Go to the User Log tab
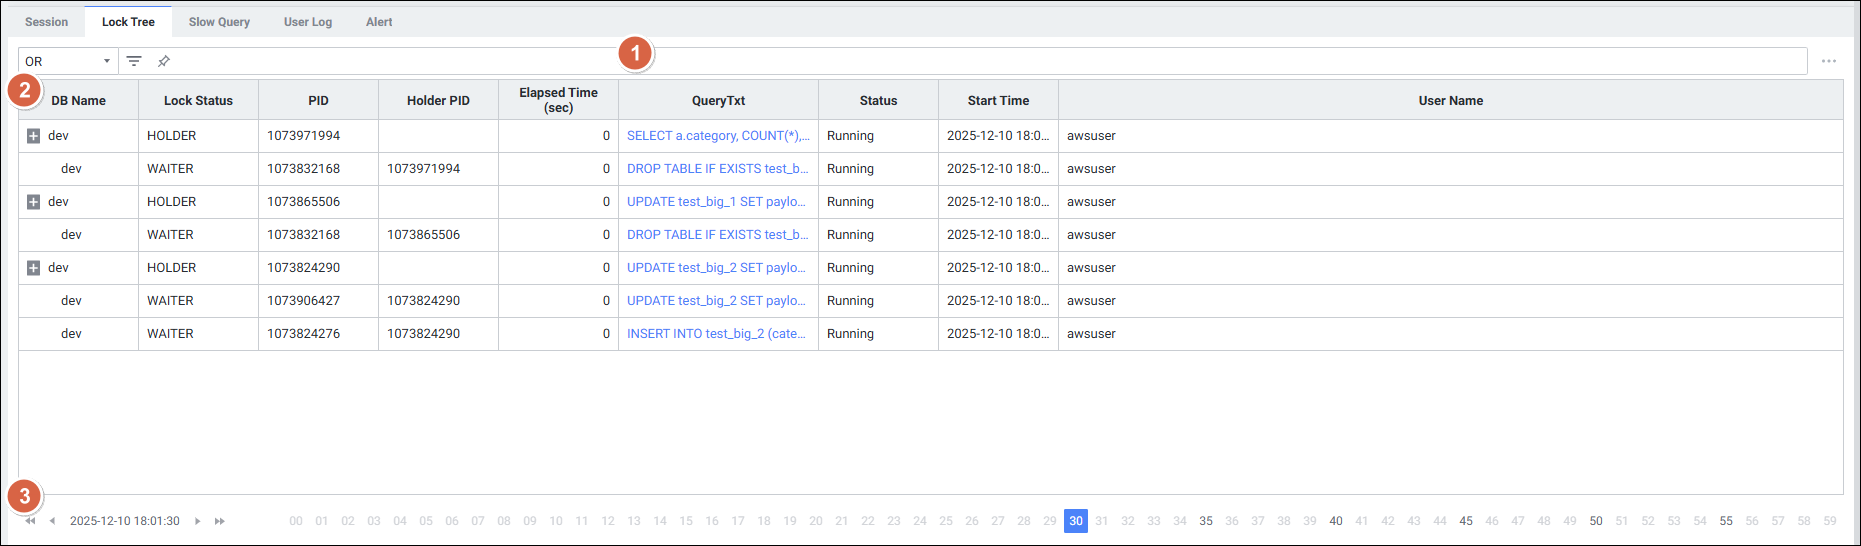 307,22
